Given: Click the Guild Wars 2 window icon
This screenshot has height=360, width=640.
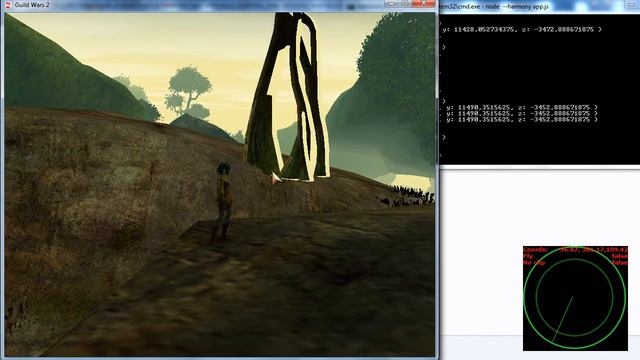Looking at the screenshot, I should click(8, 5).
